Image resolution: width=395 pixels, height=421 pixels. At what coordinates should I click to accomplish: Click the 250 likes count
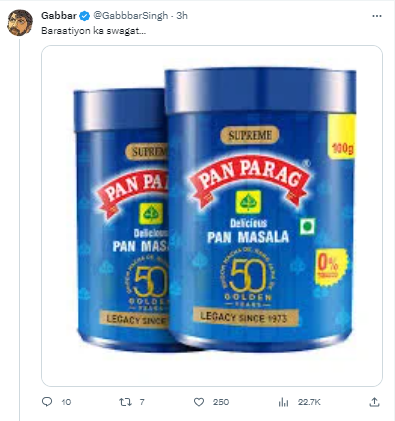pos(221,402)
